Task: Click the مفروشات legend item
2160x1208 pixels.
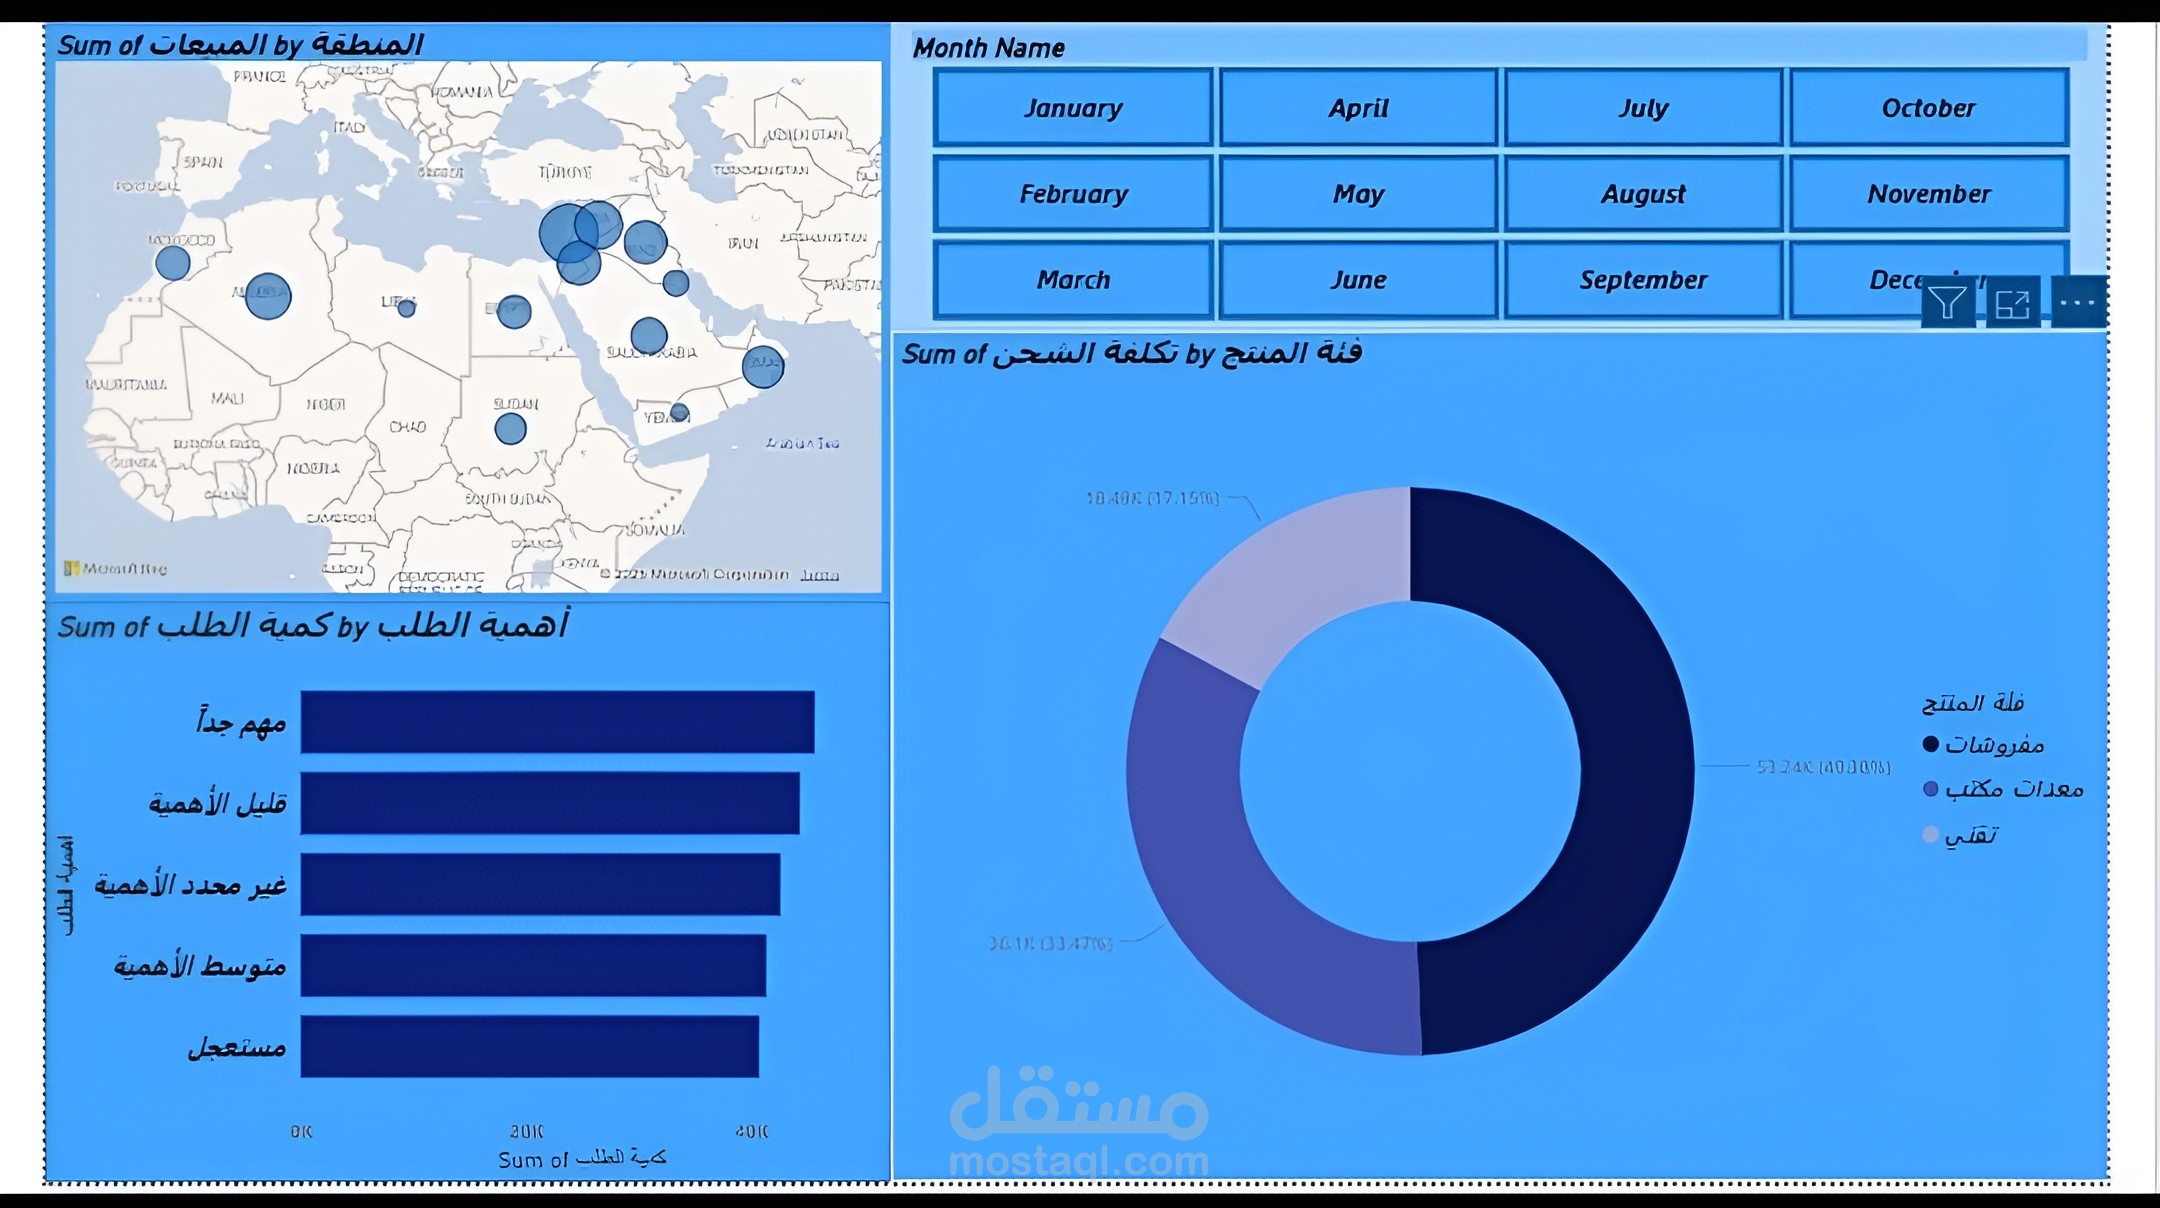Action: tap(1984, 745)
